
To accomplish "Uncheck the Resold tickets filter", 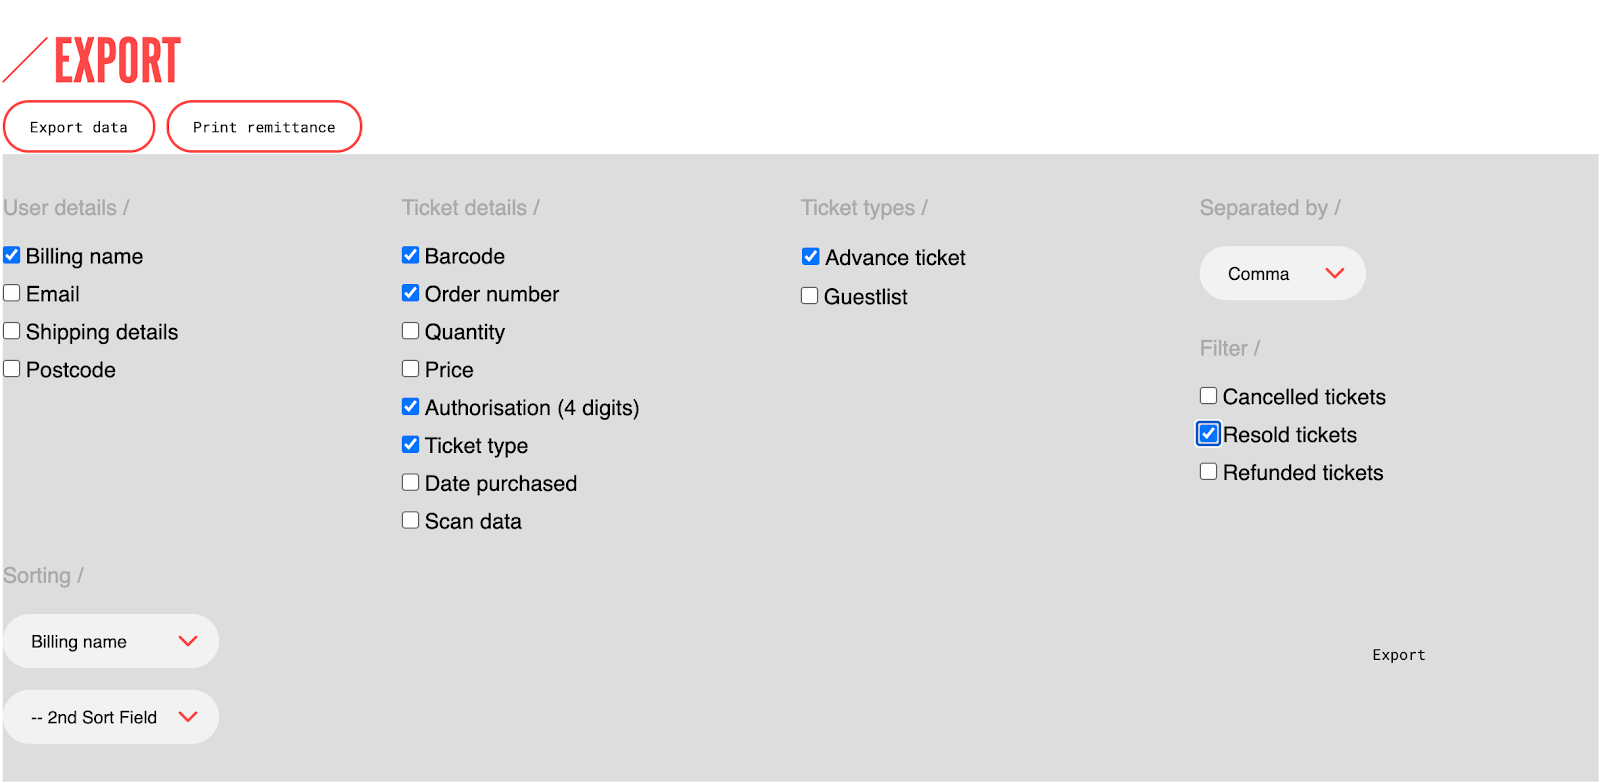I will coord(1208,434).
